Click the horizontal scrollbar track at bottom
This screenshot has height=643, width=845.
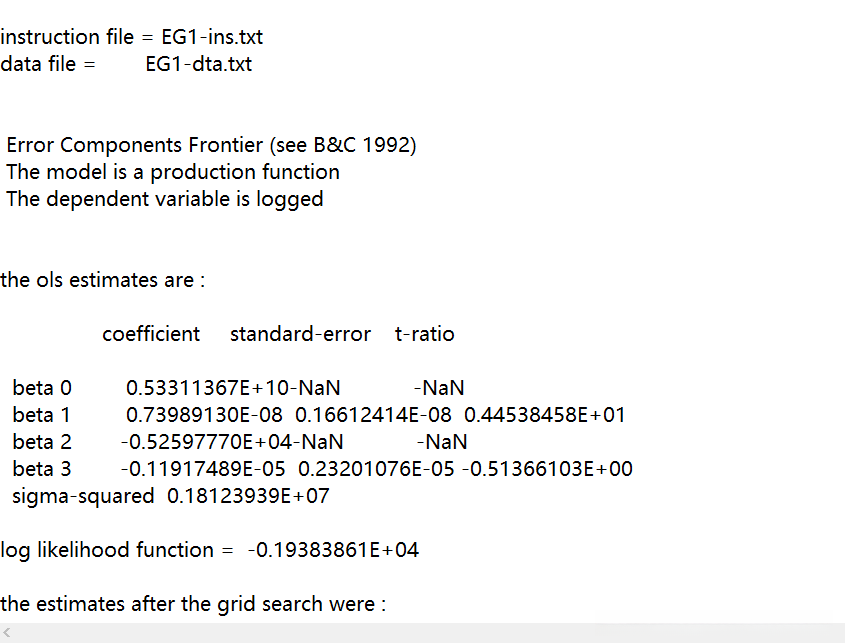tap(422, 633)
